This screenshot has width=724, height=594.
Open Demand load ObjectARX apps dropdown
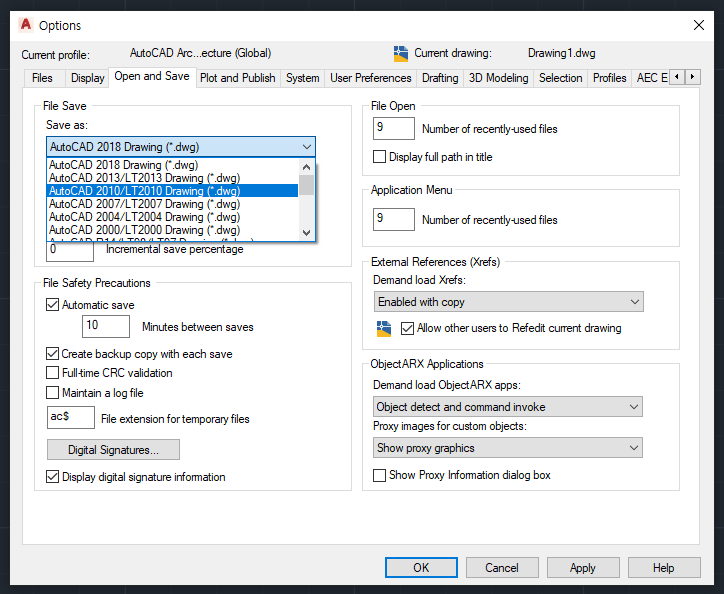[x=507, y=407]
